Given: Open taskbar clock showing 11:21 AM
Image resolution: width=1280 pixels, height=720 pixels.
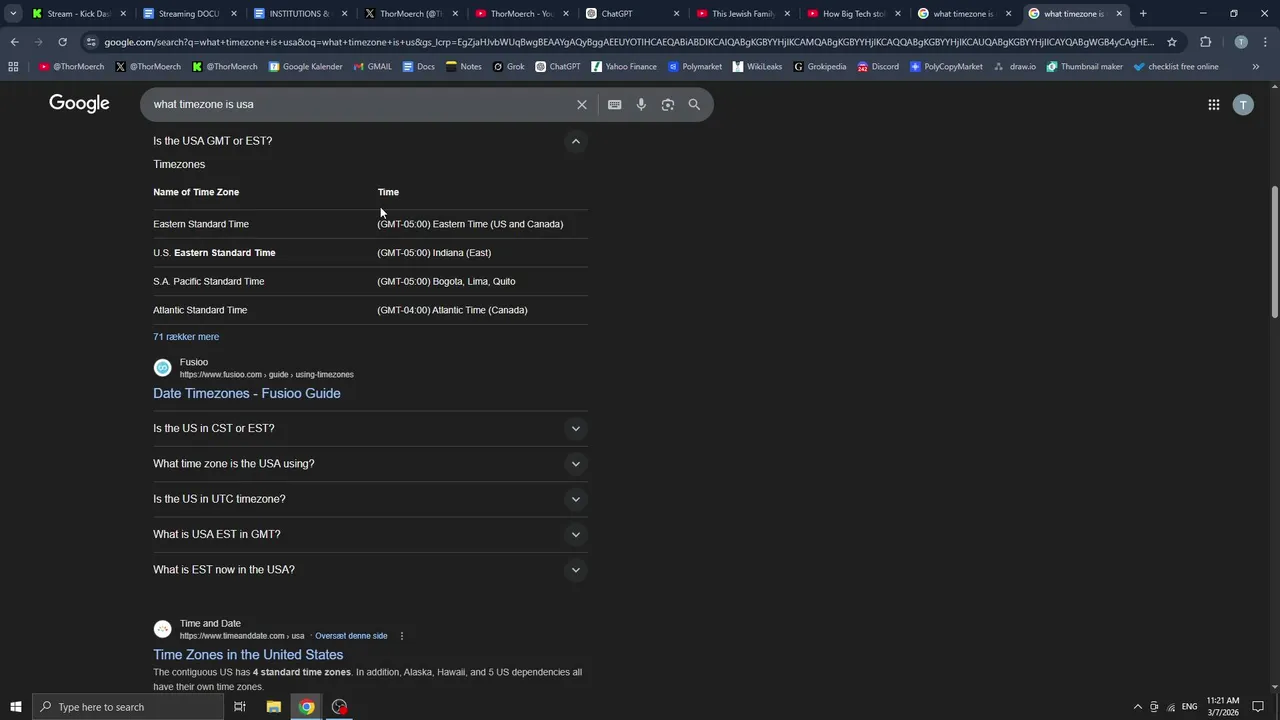Looking at the screenshot, I should [x=1223, y=707].
